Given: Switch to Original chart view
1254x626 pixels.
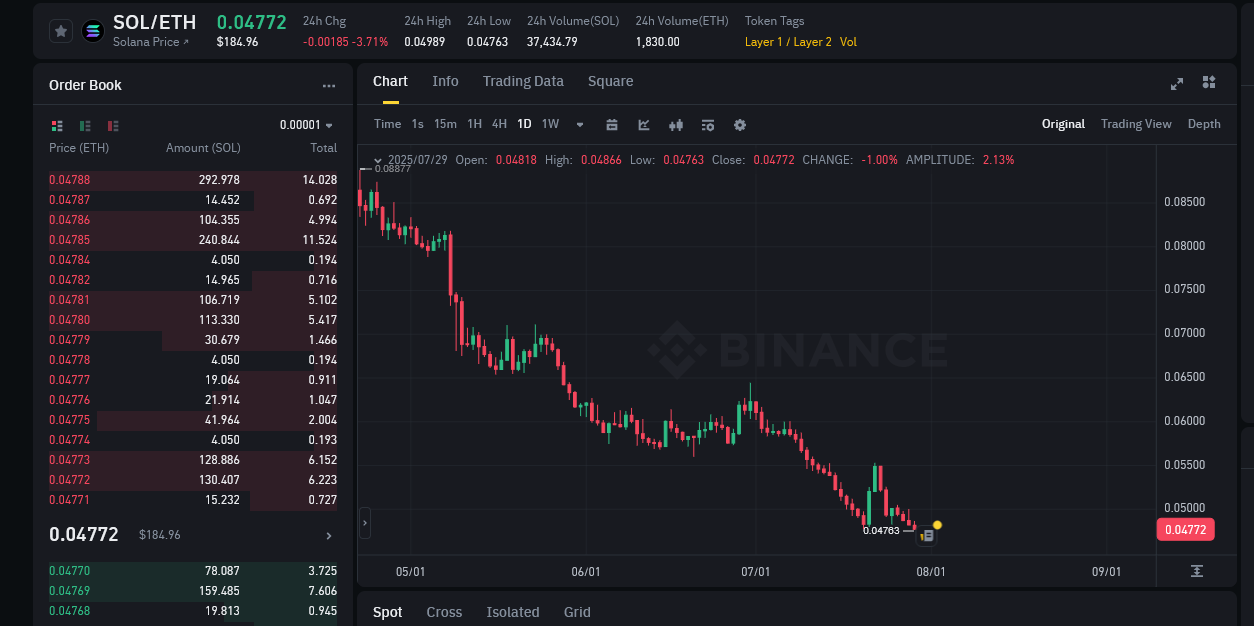Looking at the screenshot, I should (1063, 124).
